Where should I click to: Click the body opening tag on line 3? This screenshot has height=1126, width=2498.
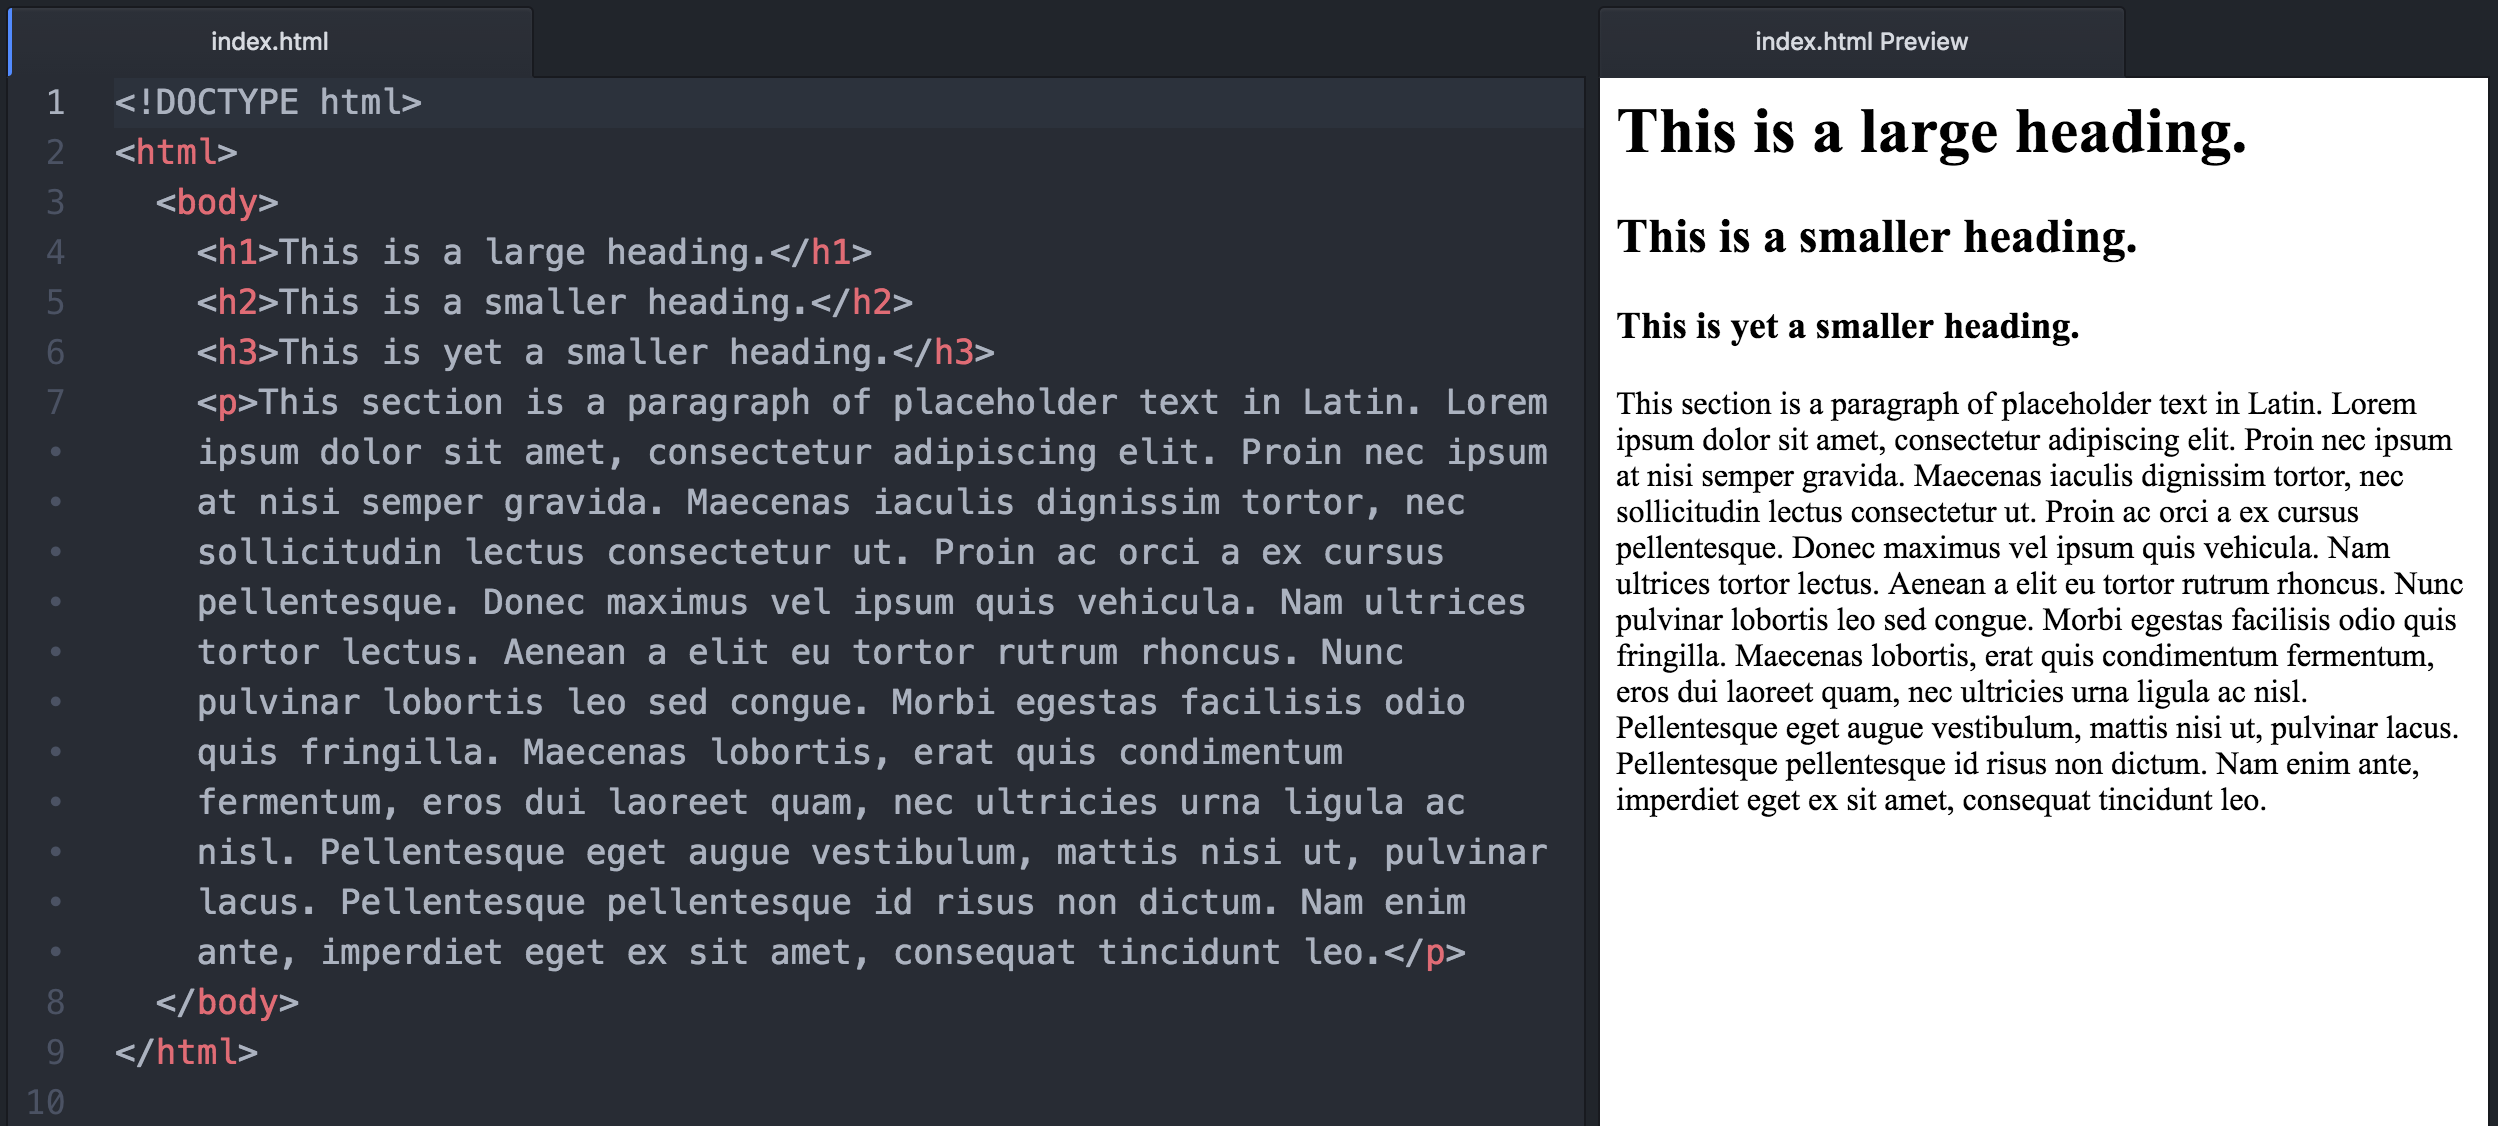(215, 202)
